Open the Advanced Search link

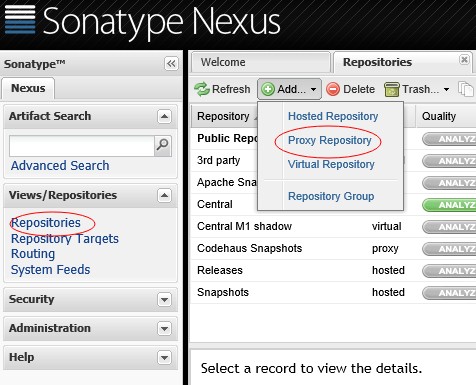click(60, 165)
